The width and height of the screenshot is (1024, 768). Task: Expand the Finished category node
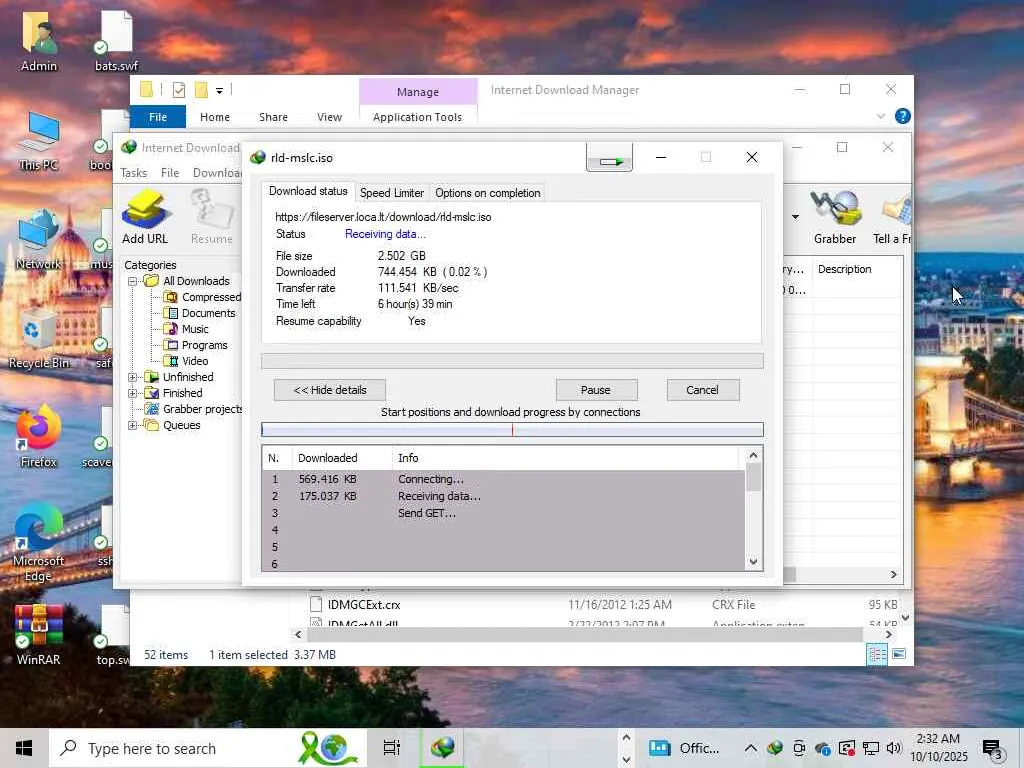tap(133, 393)
